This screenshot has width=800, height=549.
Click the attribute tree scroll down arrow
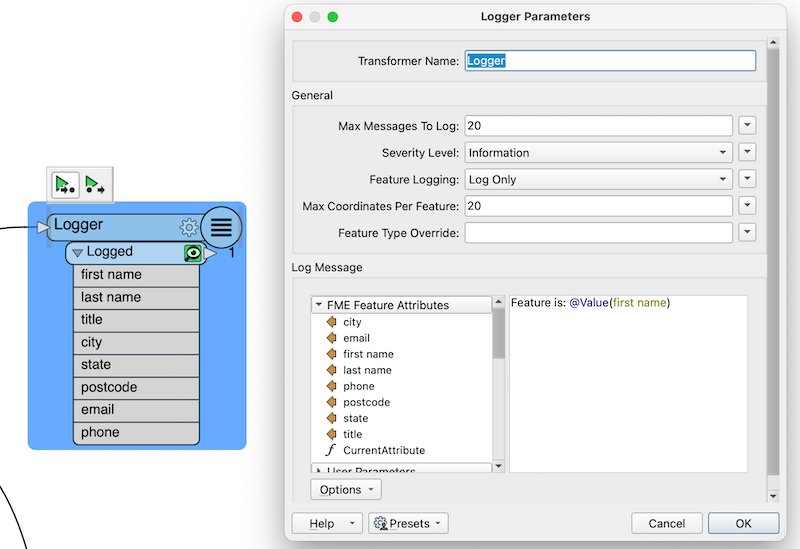[498, 466]
